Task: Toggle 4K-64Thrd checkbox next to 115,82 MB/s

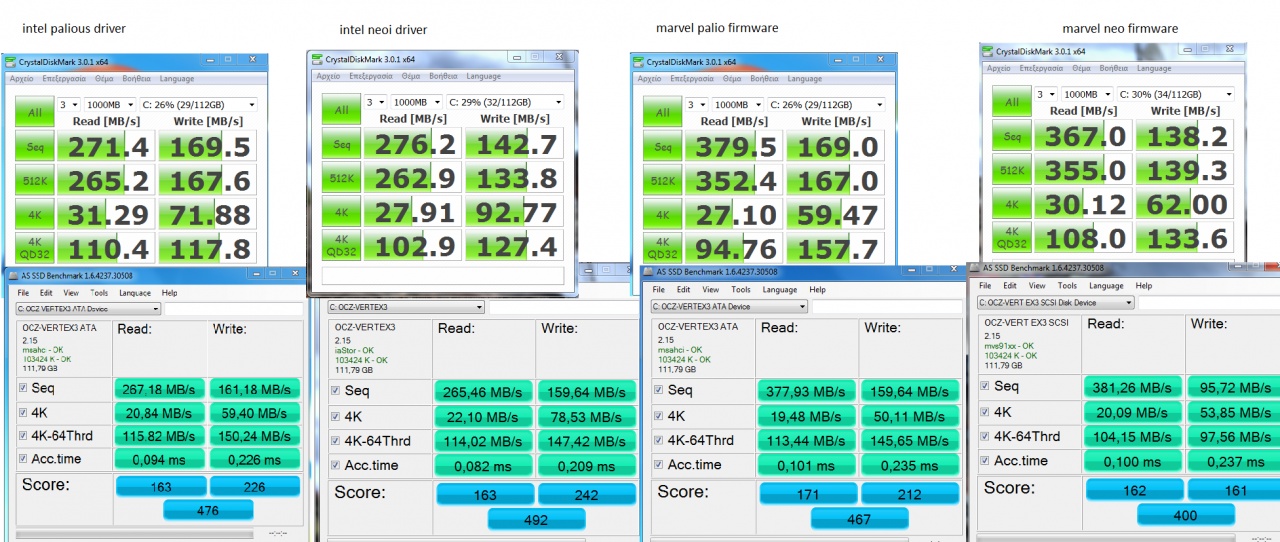Action: click(23, 436)
